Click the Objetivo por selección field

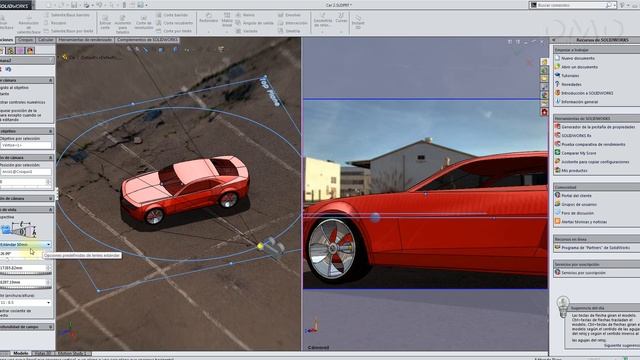pos(26,145)
